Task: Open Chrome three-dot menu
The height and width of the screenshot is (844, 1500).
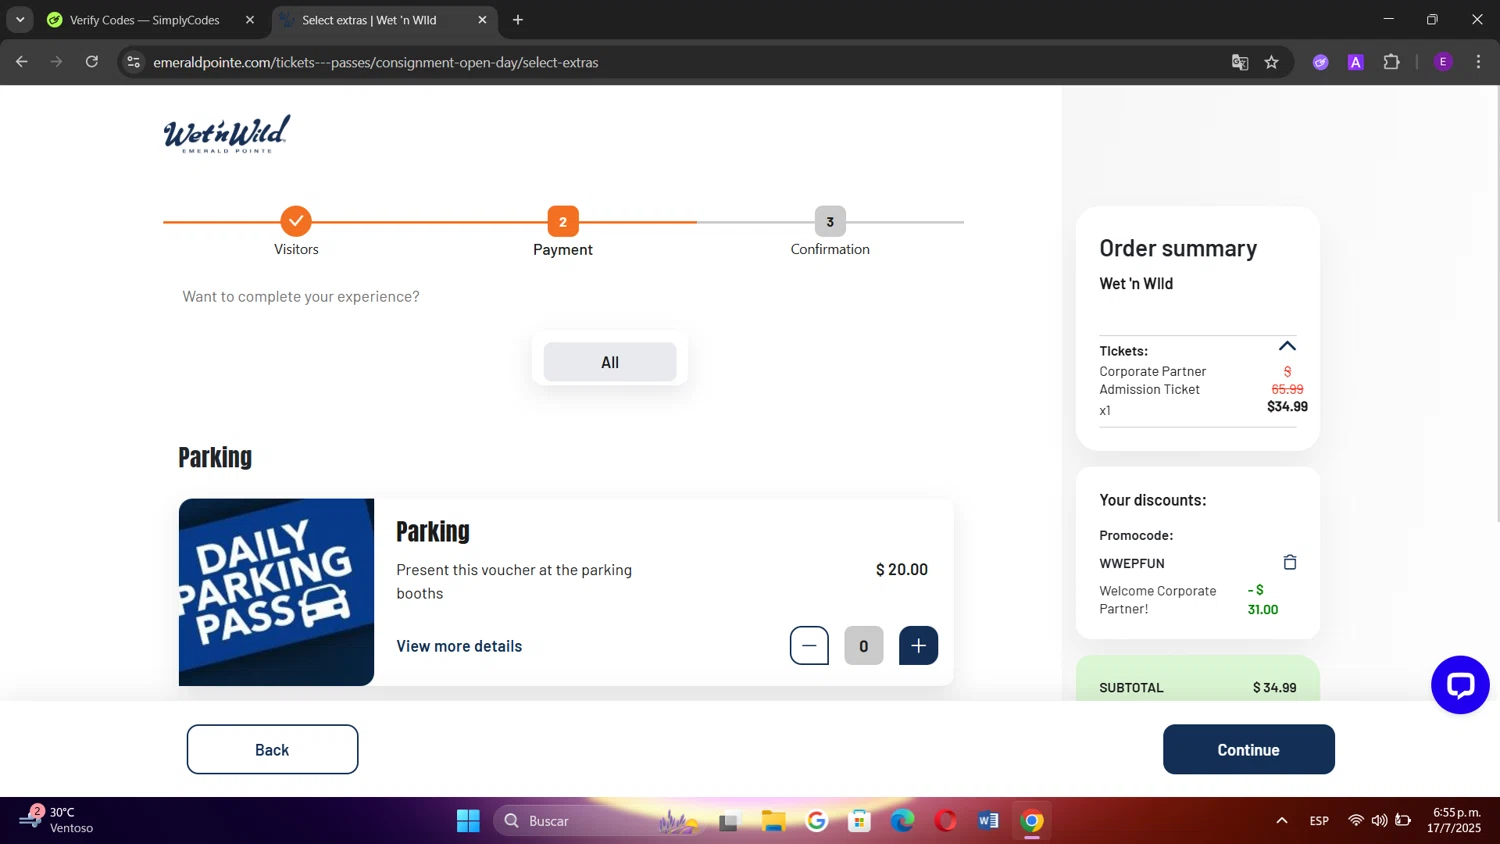Action: click(1478, 62)
